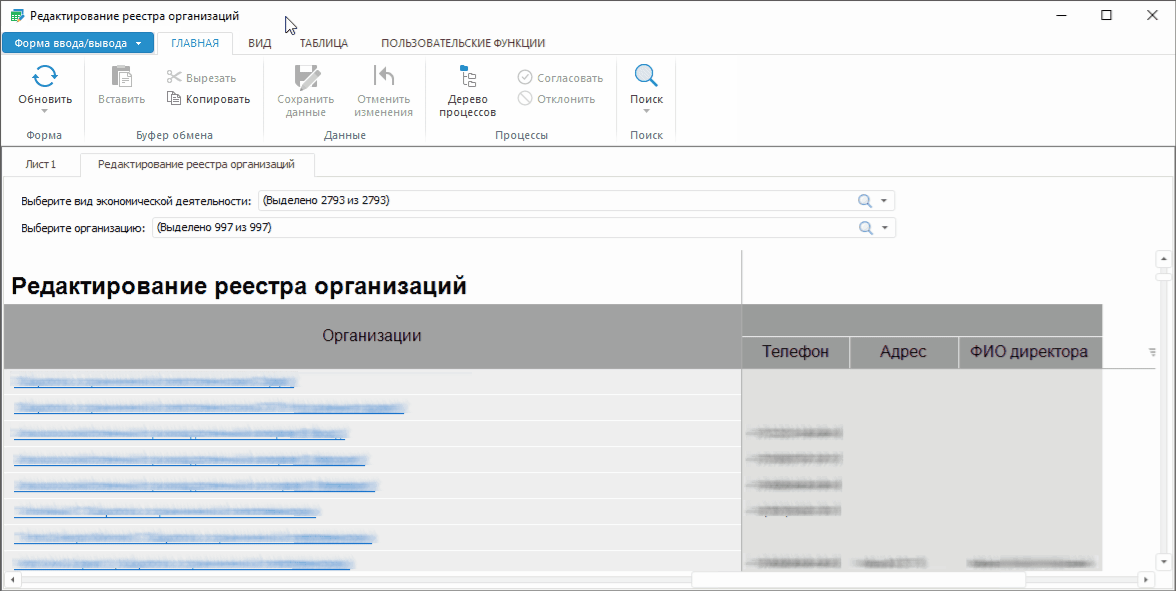The height and width of the screenshot is (591, 1176).
Task: Switch to the ВИД ribbon tab
Action: [260, 43]
